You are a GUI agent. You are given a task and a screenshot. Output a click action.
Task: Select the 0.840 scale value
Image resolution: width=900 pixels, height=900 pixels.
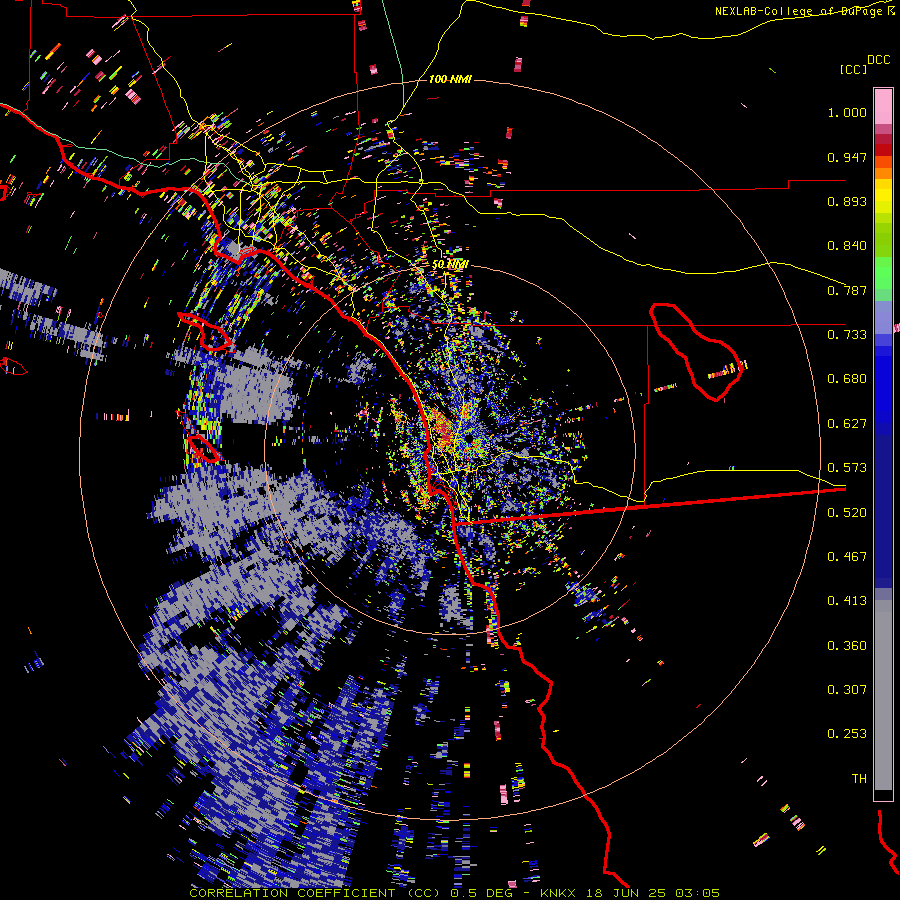pos(847,246)
